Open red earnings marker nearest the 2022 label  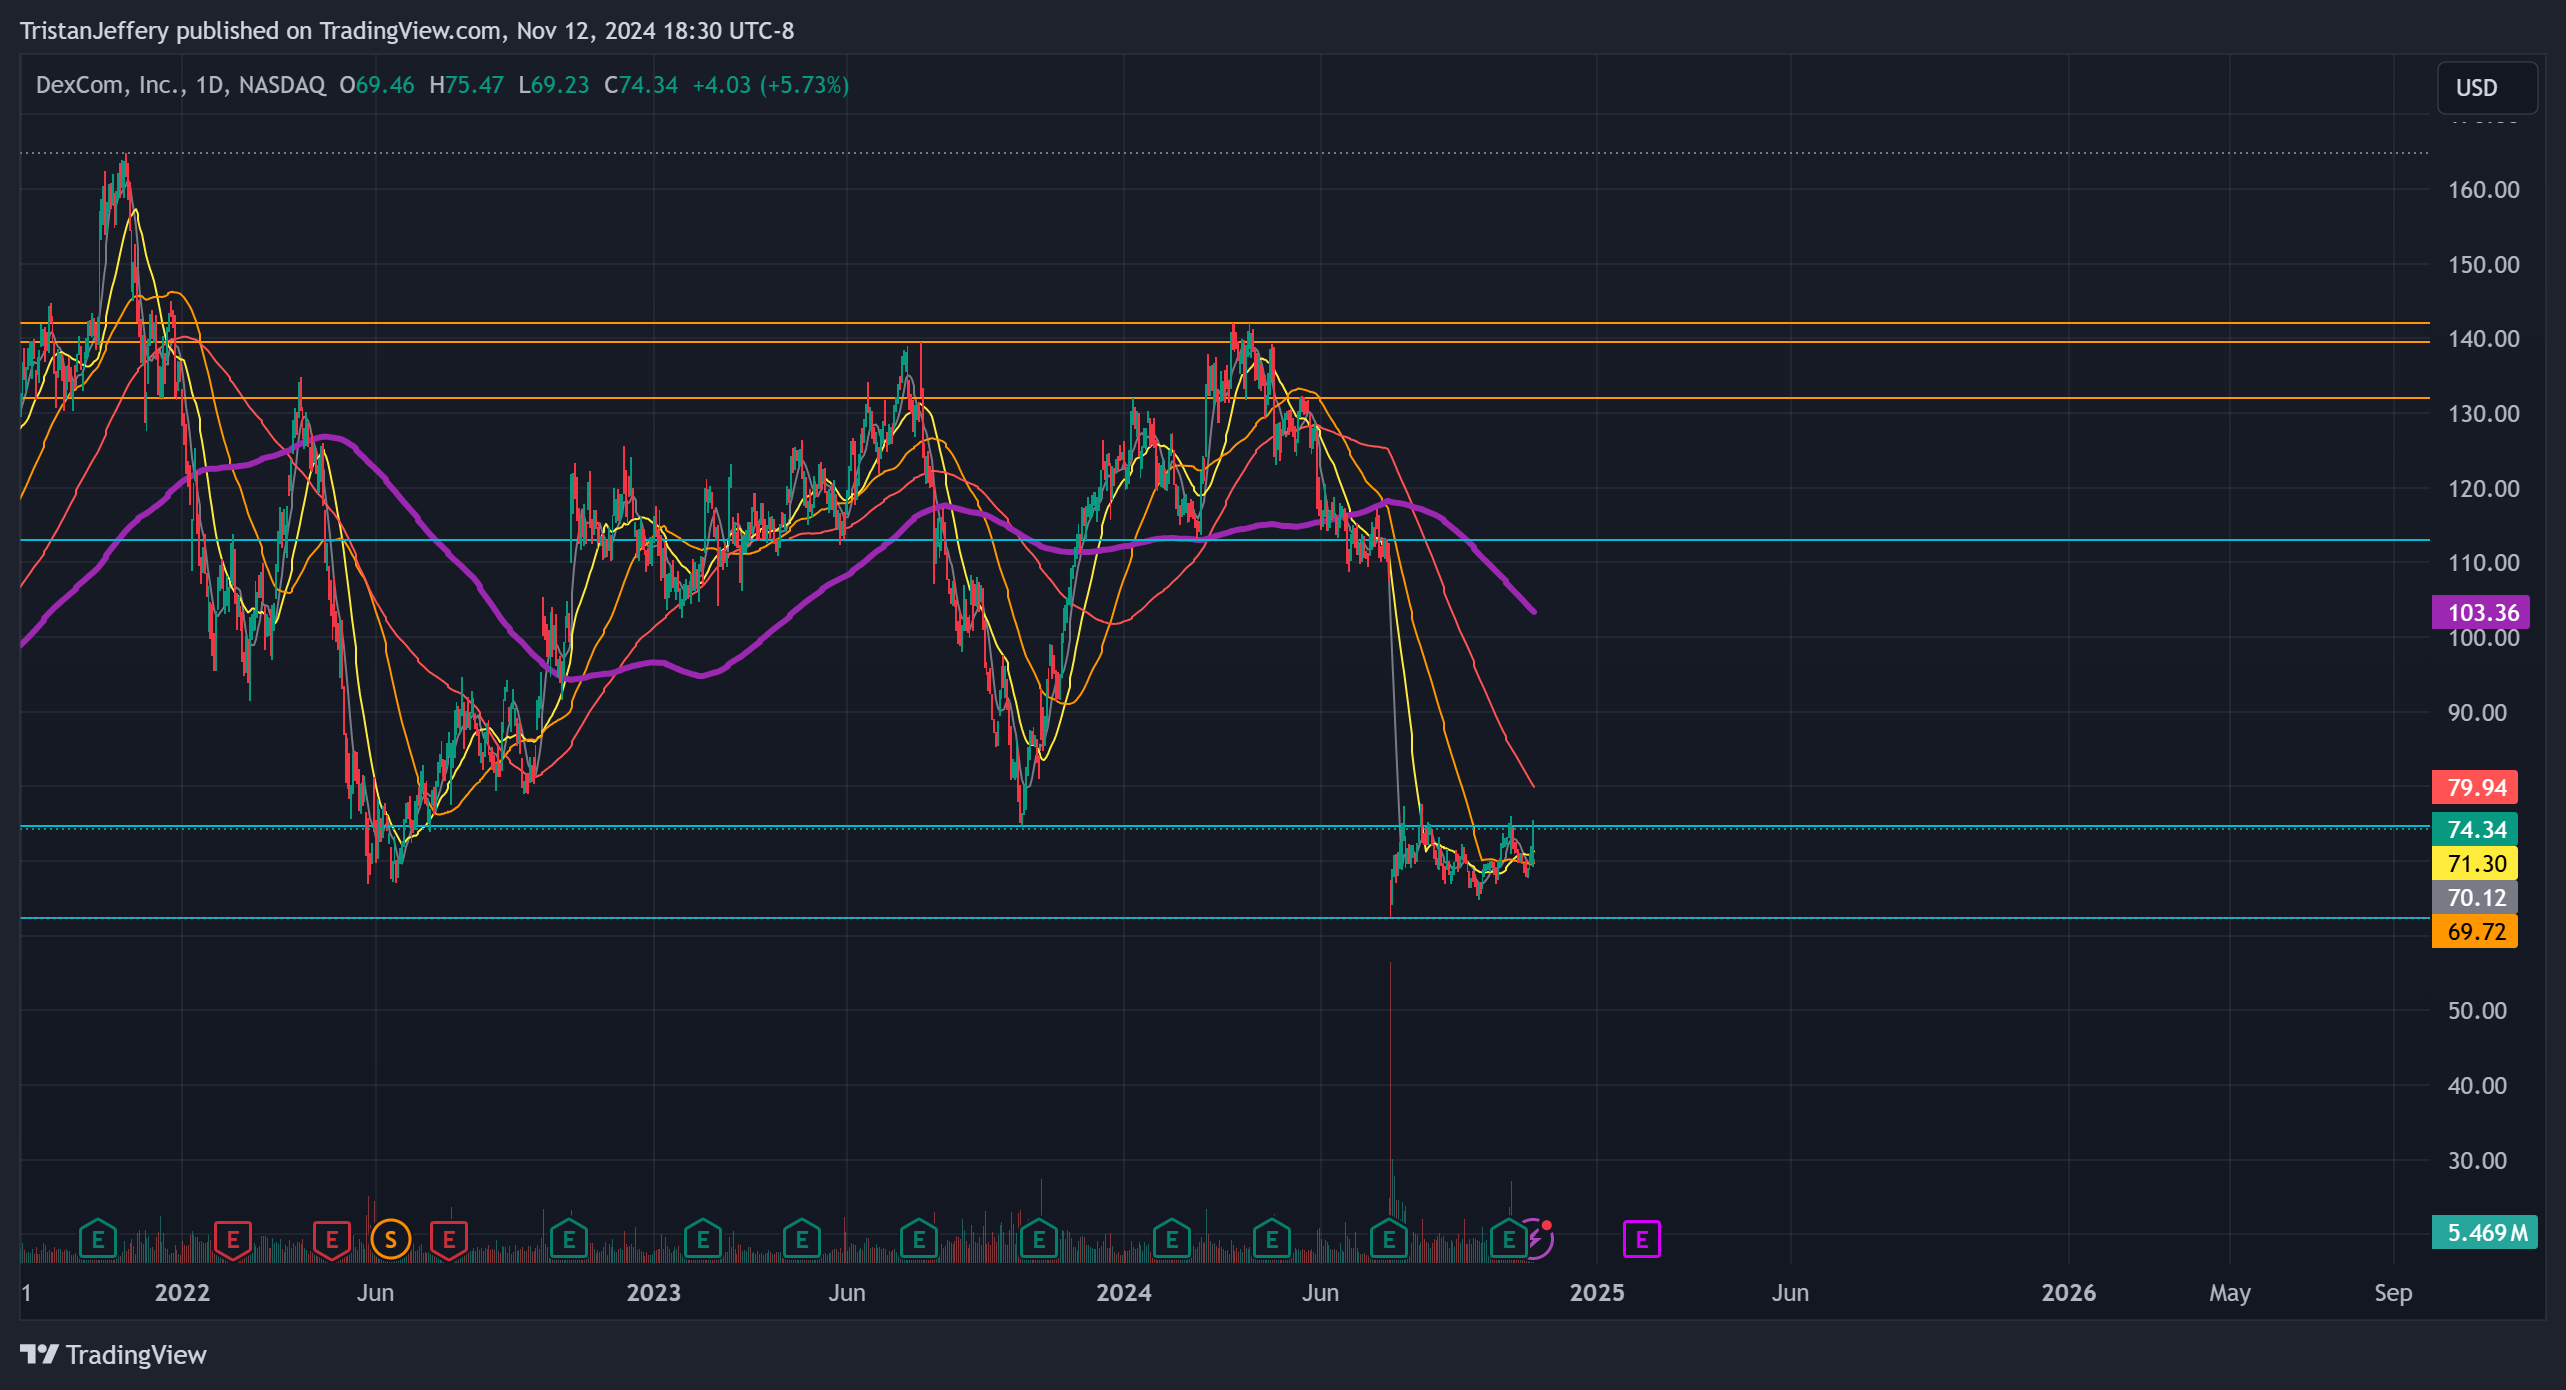point(233,1240)
